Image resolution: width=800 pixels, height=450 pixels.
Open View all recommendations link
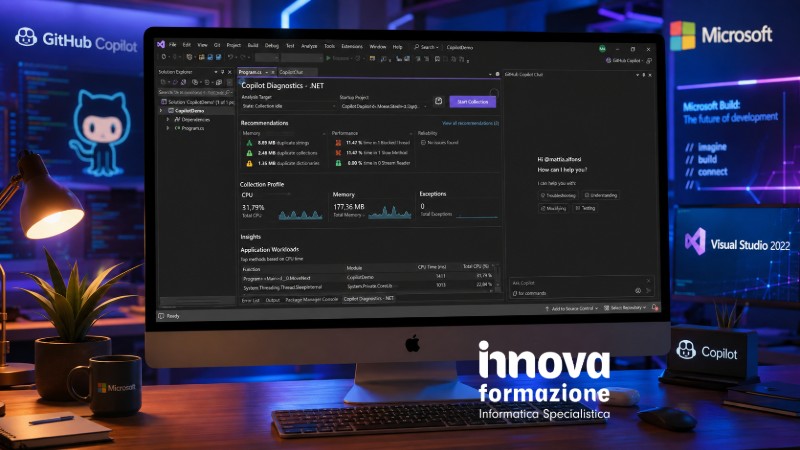tap(470, 123)
